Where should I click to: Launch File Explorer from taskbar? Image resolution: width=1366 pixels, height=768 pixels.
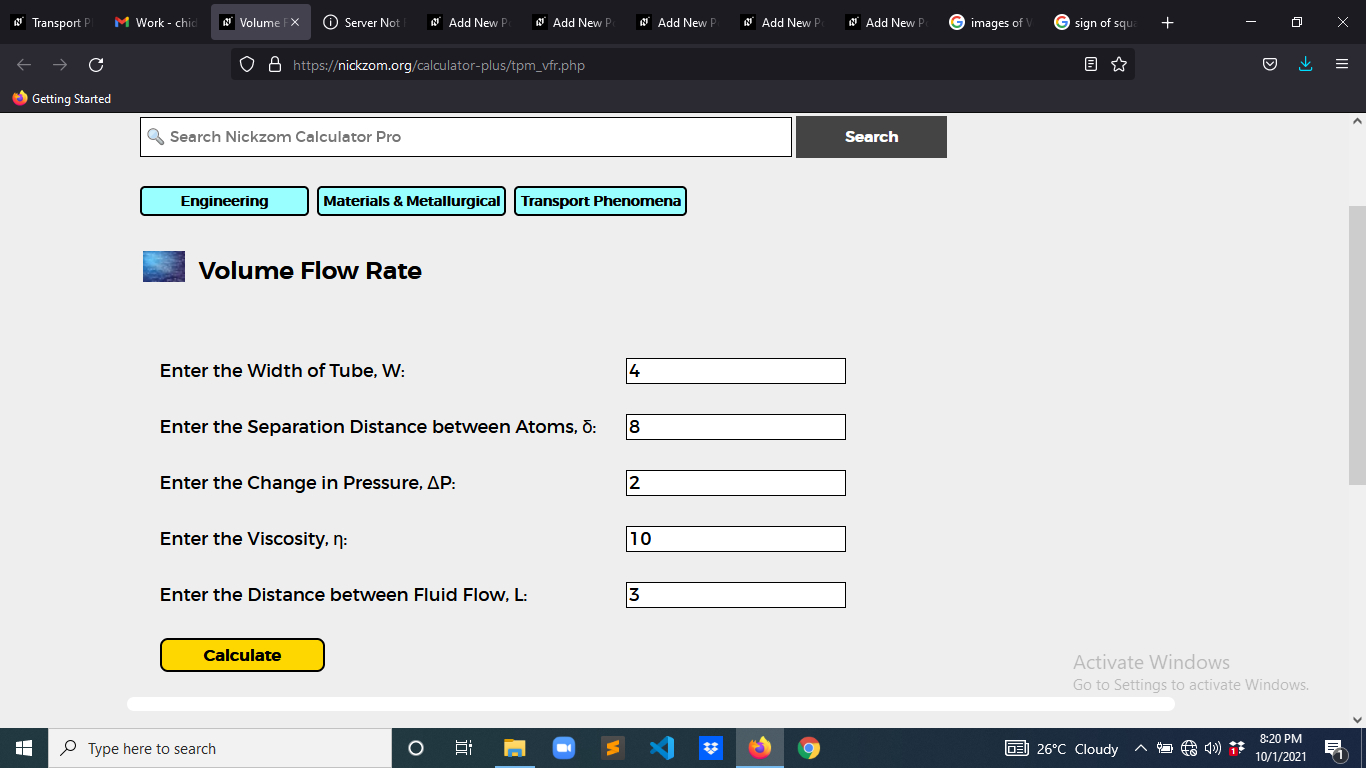[x=514, y=748]
